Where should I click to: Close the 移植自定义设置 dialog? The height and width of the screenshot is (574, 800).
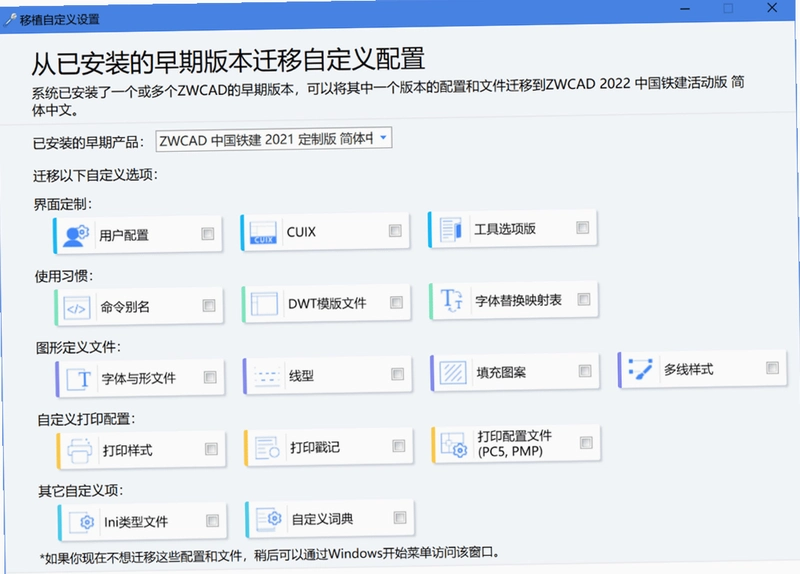(x=772, y=8)
